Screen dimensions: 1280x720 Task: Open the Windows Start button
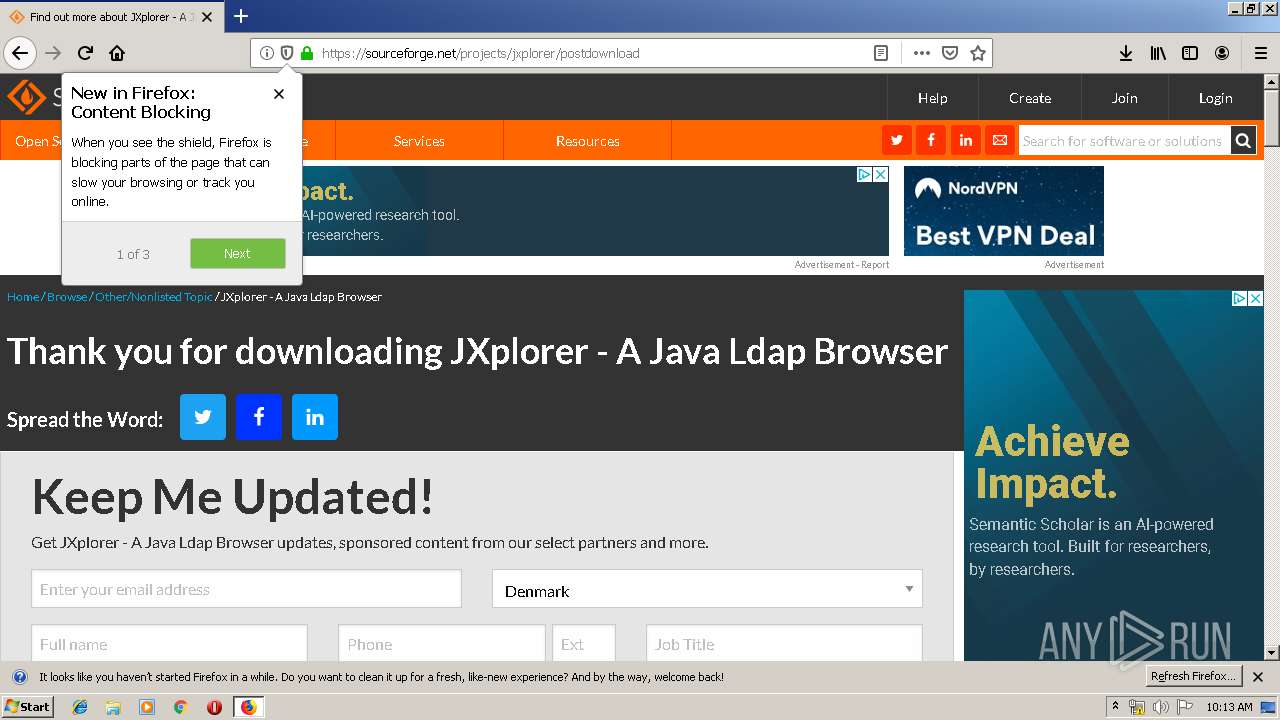point(27,706)
